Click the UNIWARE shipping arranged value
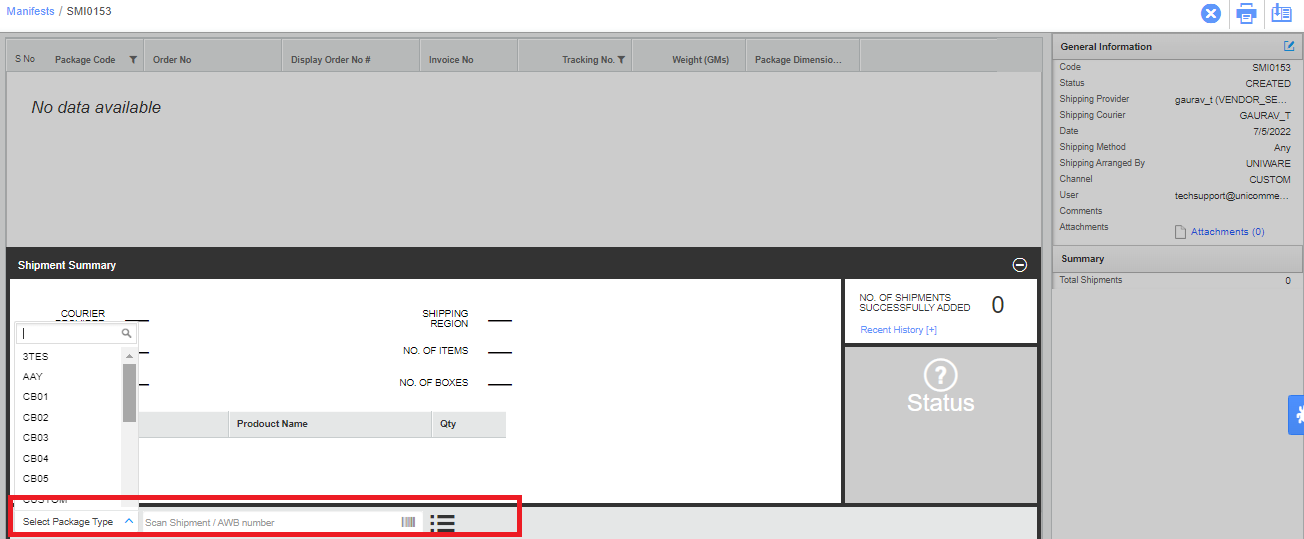The image size is (1304, 539). tap(1268, 163)
